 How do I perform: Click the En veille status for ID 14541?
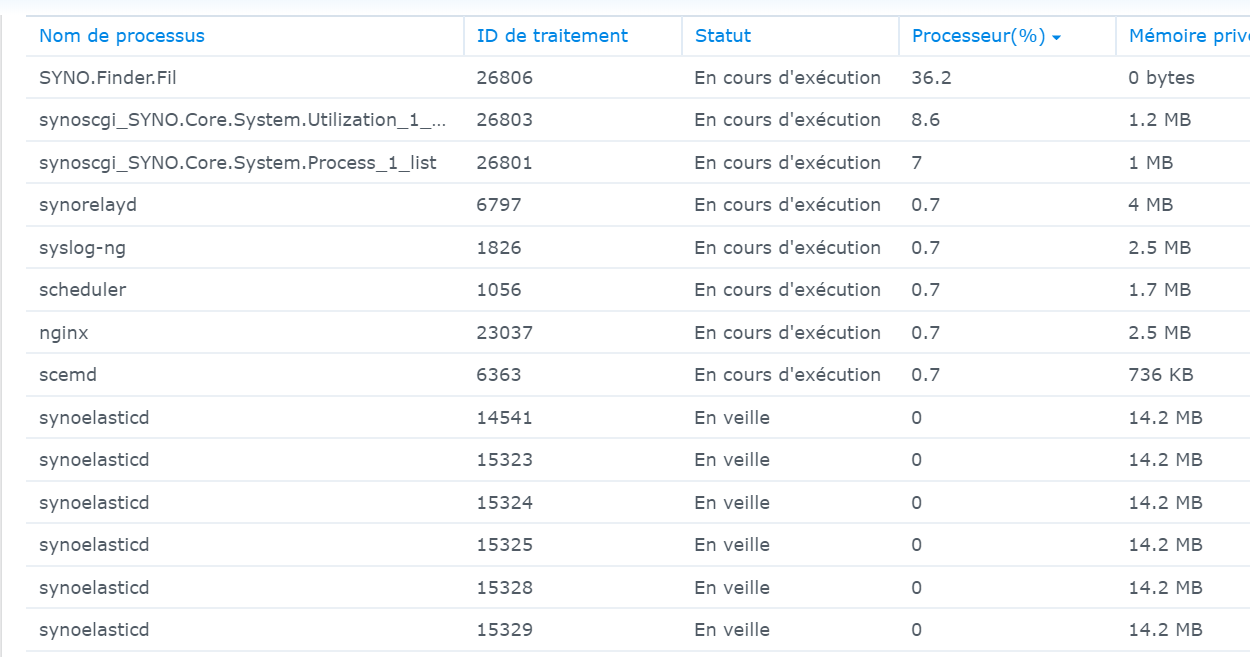pos(732,418)
